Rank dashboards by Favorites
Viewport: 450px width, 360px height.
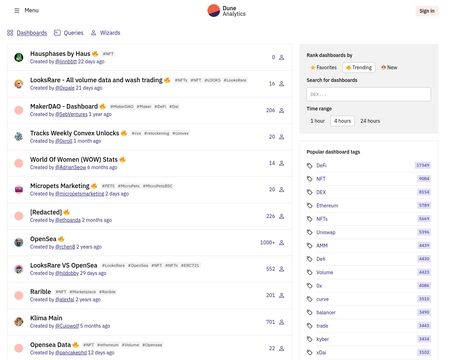pyautogui.click(x=324, y=67)
